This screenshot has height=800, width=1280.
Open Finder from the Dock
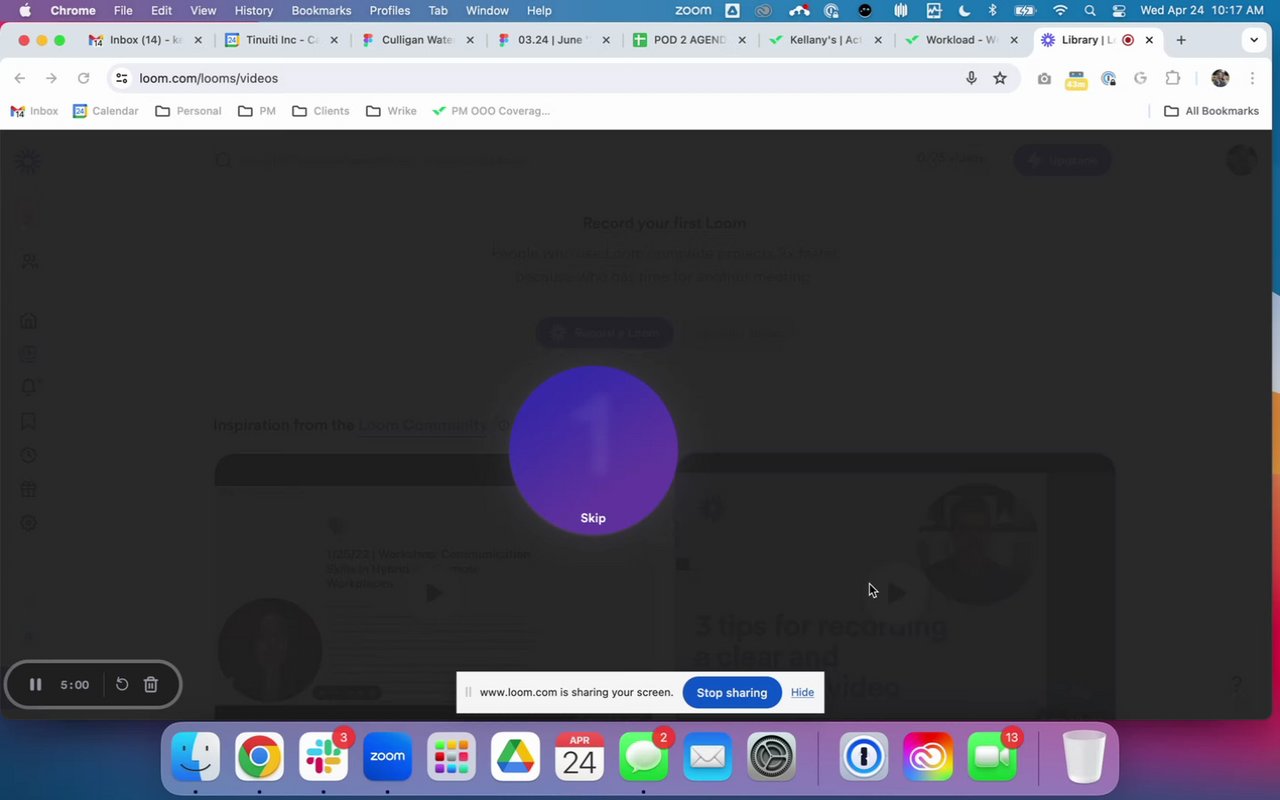[195, 756]
